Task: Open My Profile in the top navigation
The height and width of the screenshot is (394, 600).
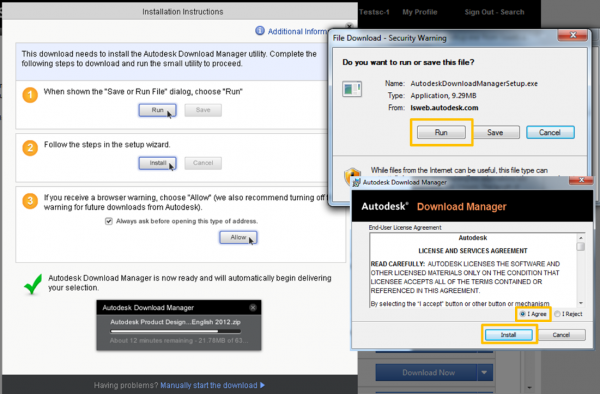Action: [420, 12]
